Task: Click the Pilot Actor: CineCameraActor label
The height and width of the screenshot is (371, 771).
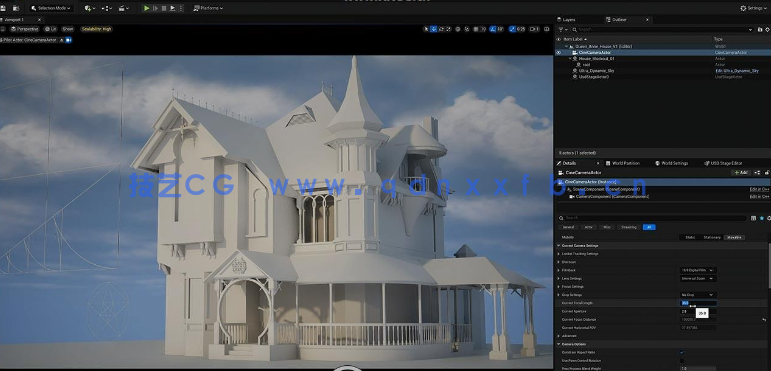Action: point(30,40)
